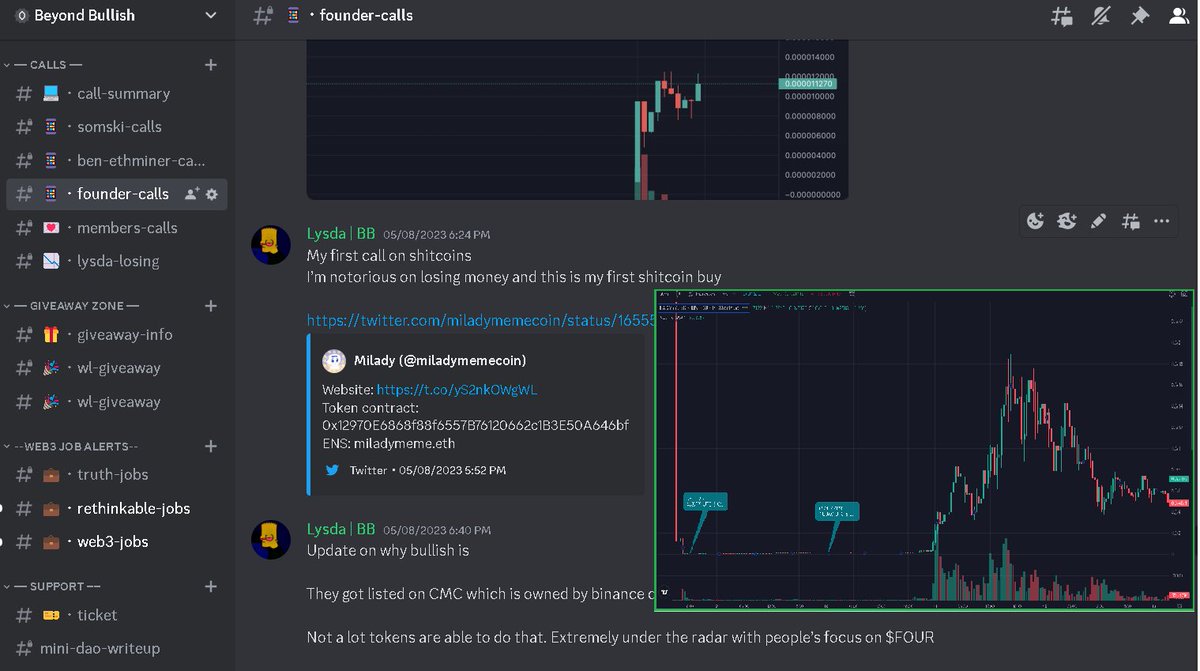The height and width of the screenshot is (671, 1200).
Task: Open the lysda-losing channel
Action: (x=117, y=261)
